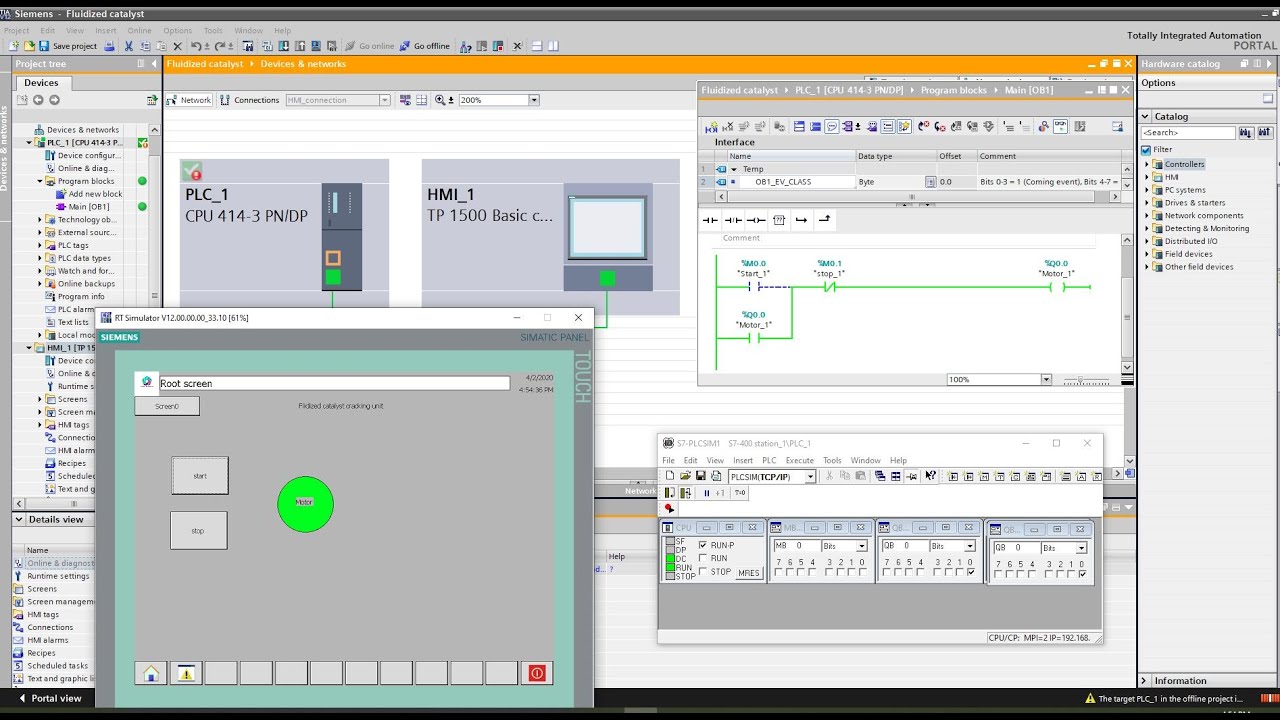Toggle bit 0 checkbox in MB 0 panel
This screenshot has height=720, width=1280.
pos(863,572)
